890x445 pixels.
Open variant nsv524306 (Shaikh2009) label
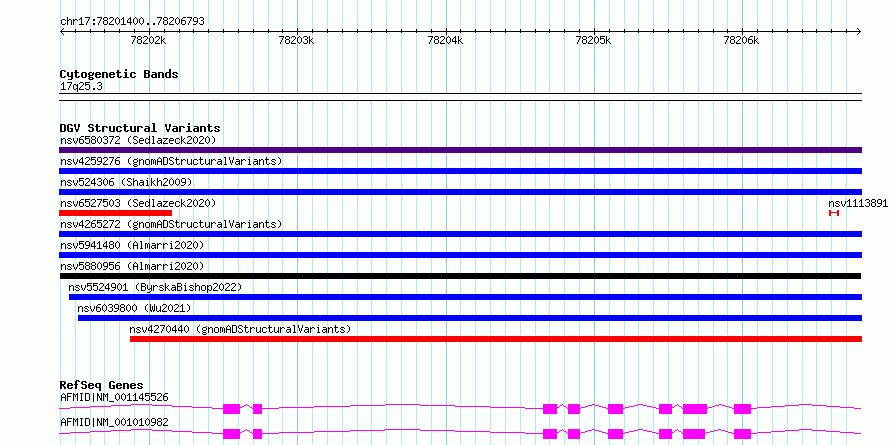pos(126,182)
